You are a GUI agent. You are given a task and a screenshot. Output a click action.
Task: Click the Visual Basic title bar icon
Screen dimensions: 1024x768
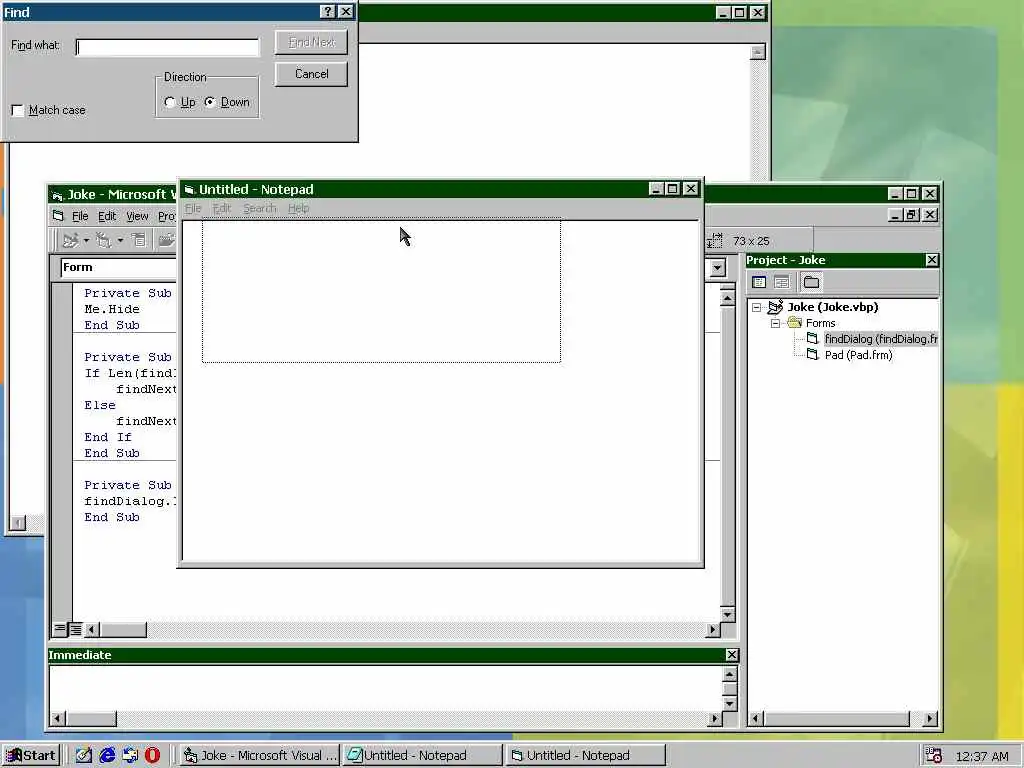[57, 195]
